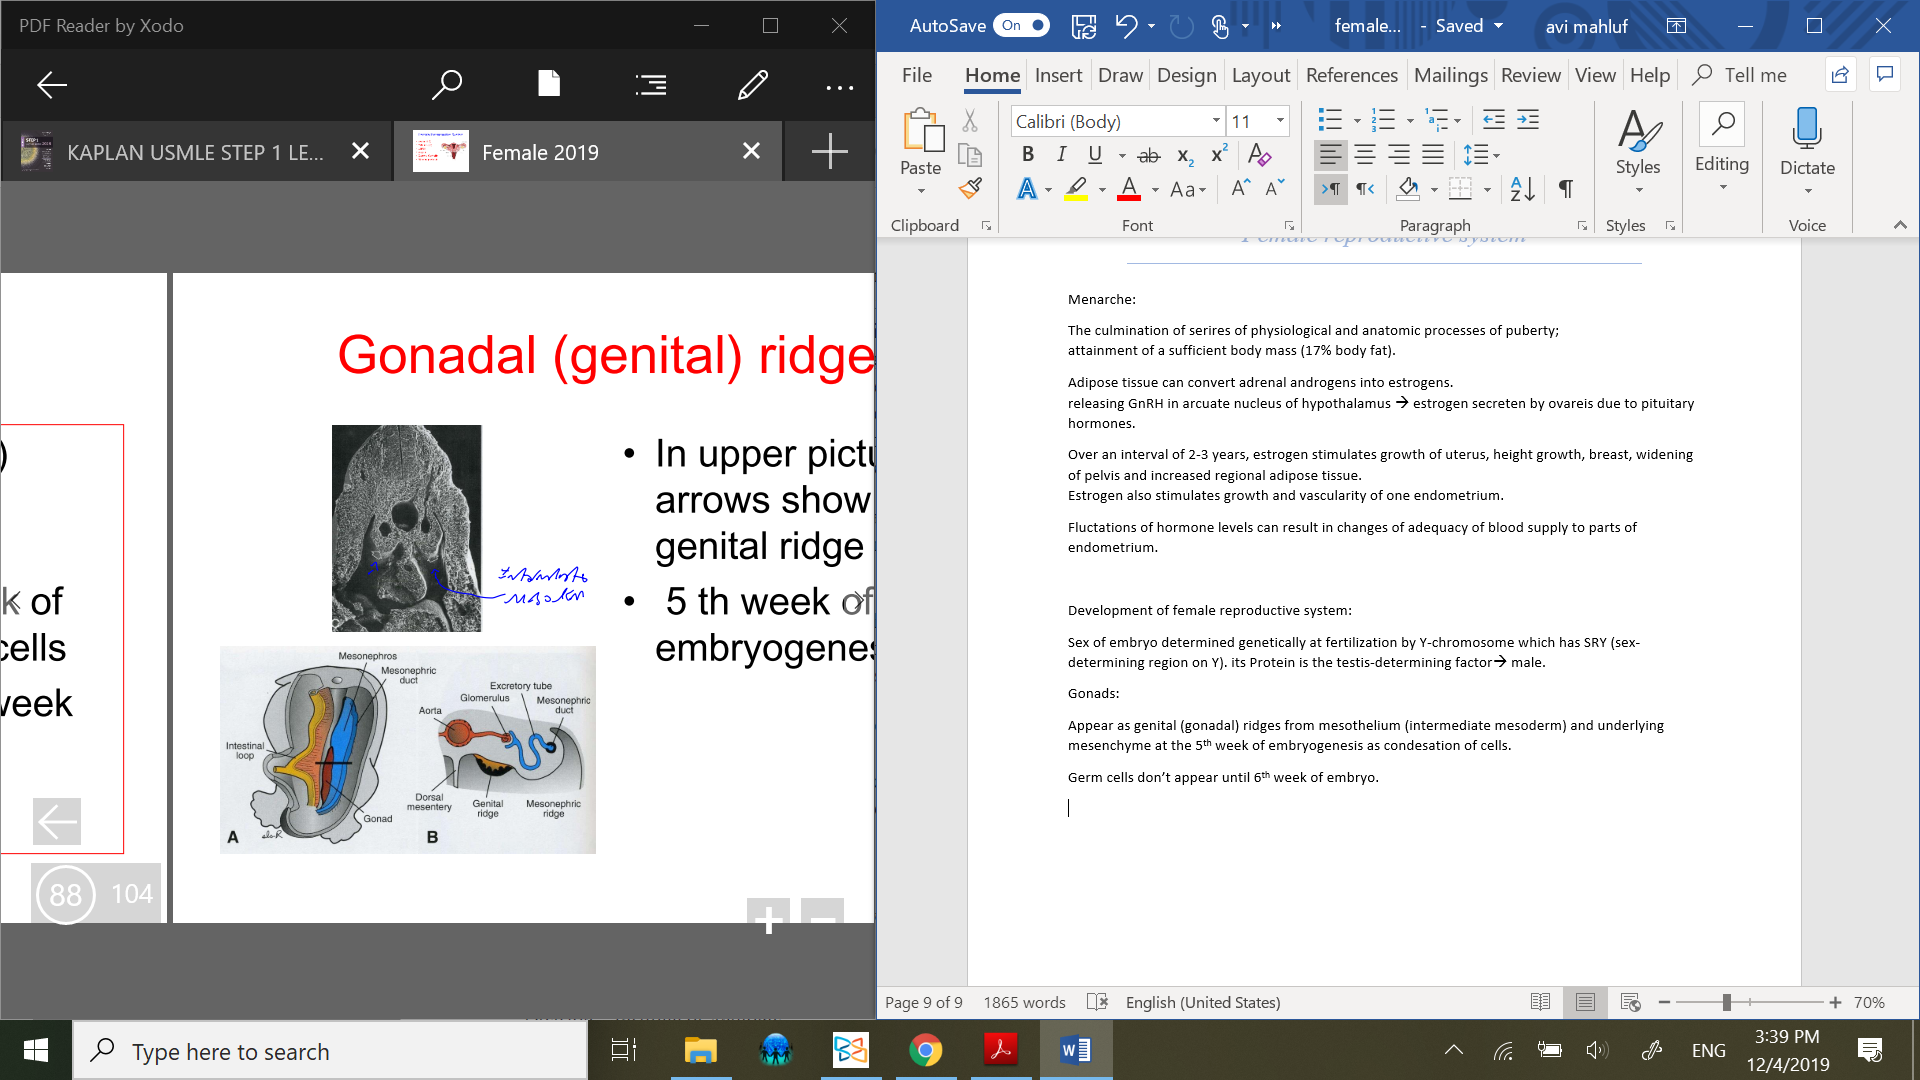
Task: Toggle Bold formatting button
Action: tap(1027, 155)
